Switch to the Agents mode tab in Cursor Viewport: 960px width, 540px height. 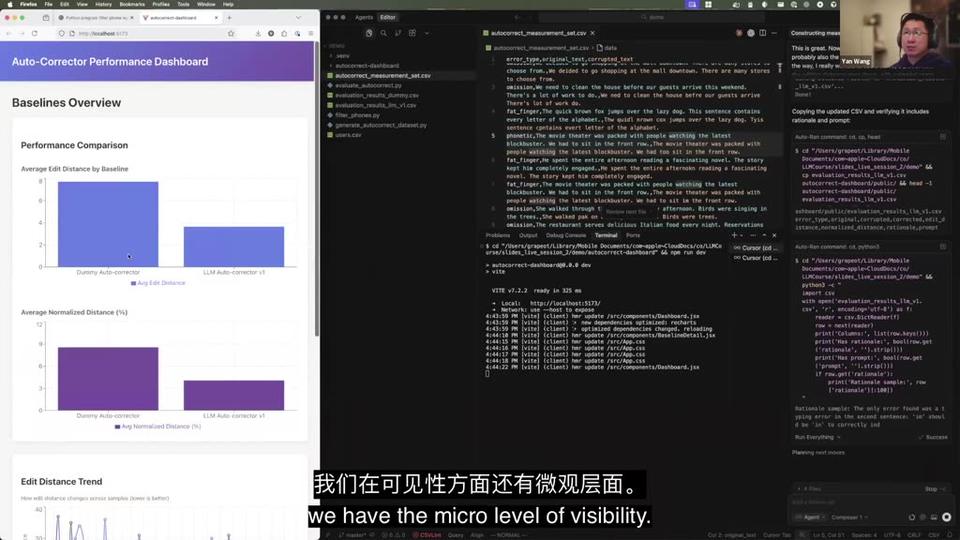364,17
